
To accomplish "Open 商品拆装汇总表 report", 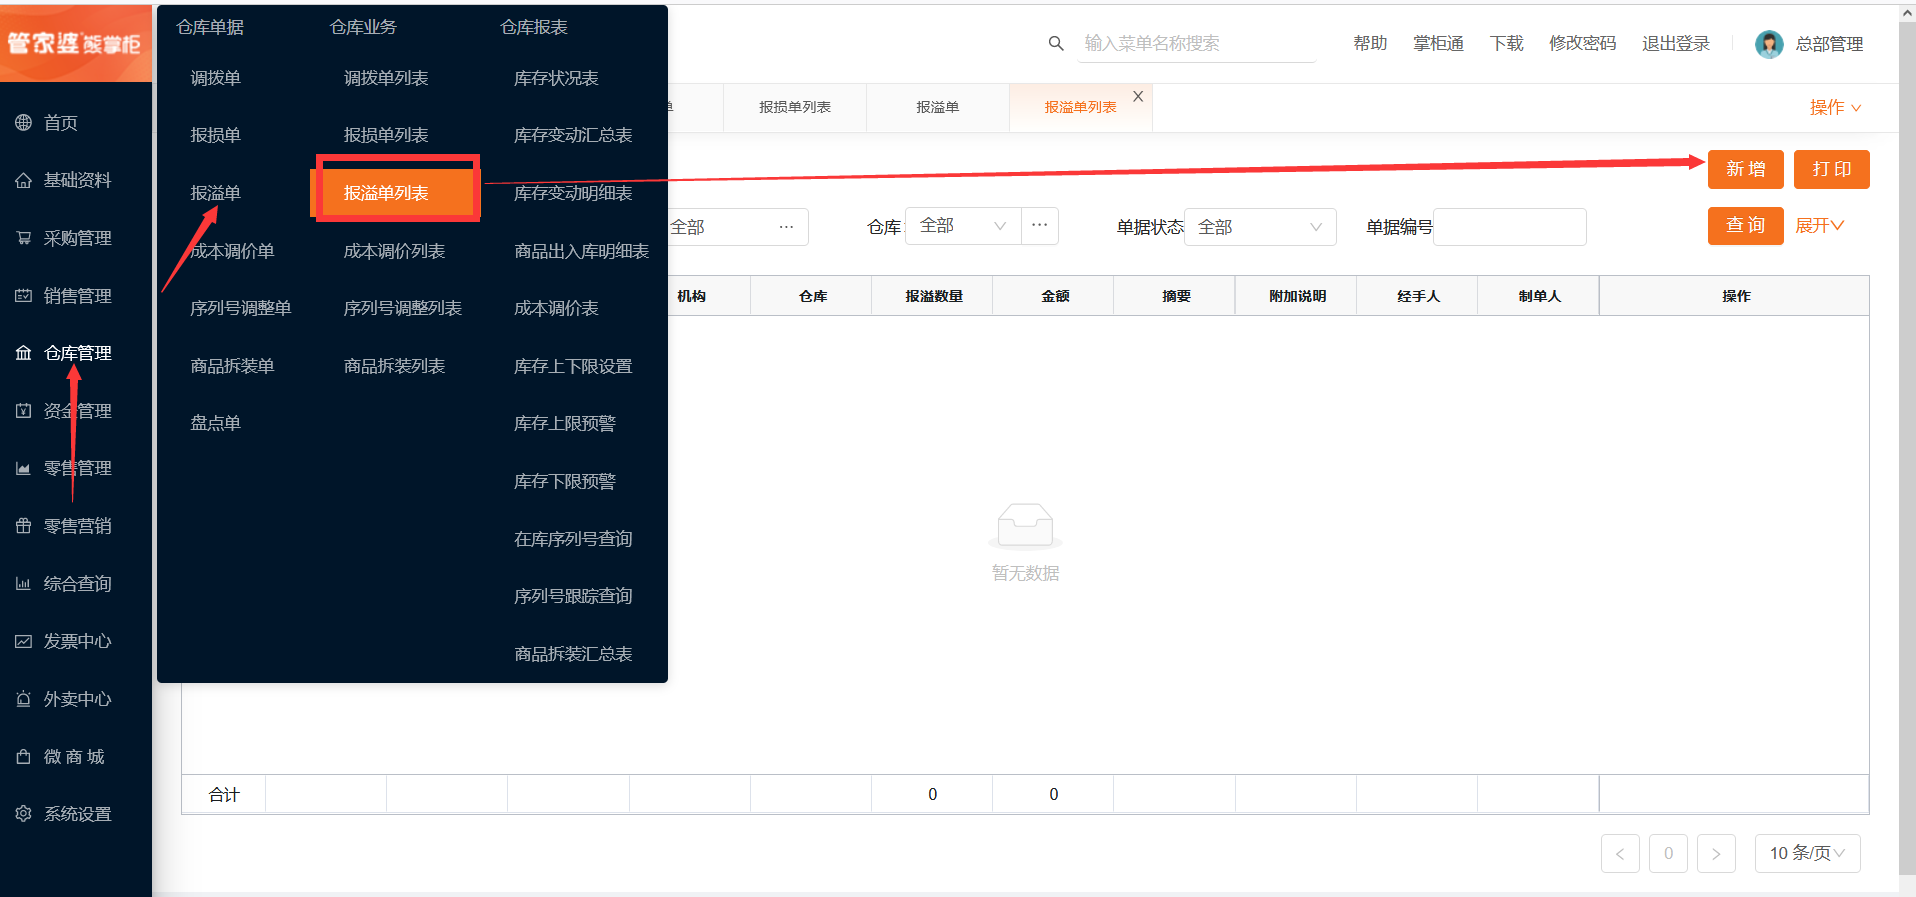I will coord(573,654).
